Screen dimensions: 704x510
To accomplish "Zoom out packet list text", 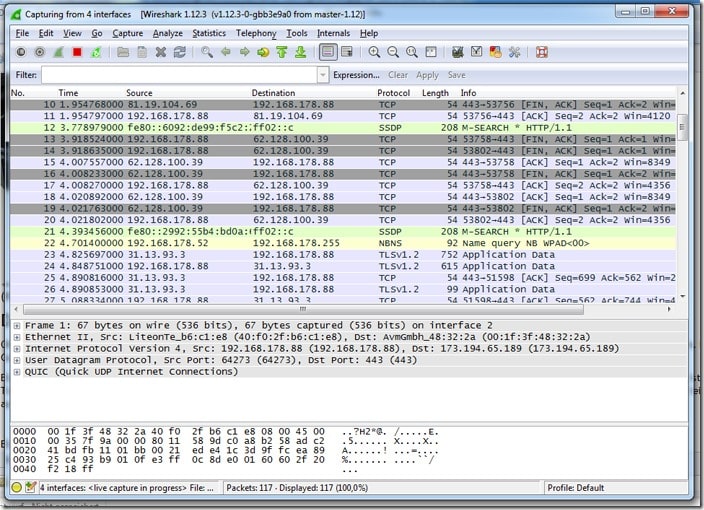I will point(393,52).
